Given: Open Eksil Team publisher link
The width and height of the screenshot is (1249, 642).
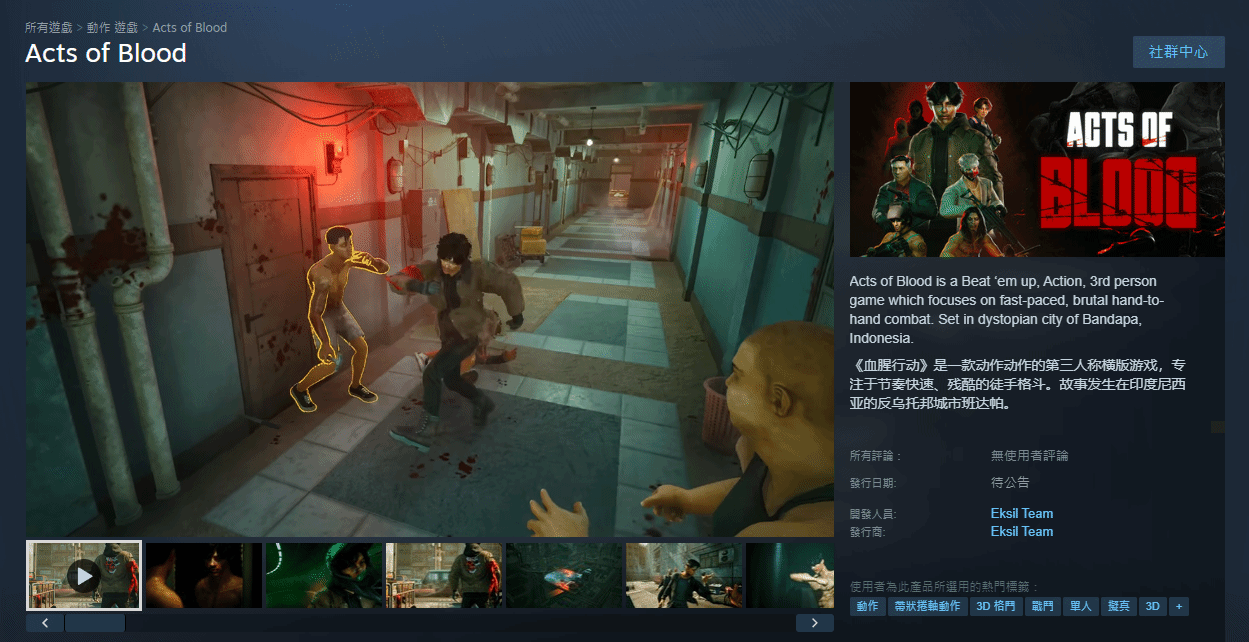Looking at the screenshot, I should tap(1021, 531).
